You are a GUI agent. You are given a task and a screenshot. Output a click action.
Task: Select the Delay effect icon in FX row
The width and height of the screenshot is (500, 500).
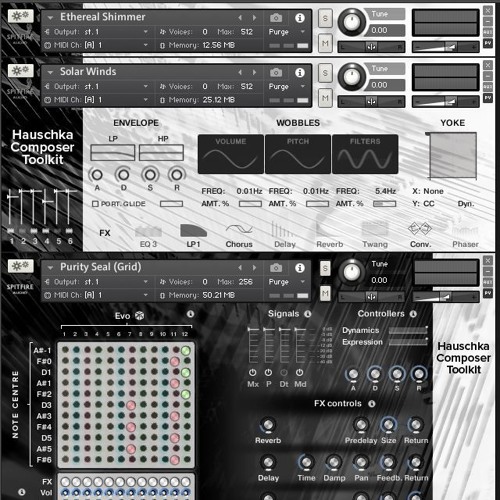(x=282, y=229)
